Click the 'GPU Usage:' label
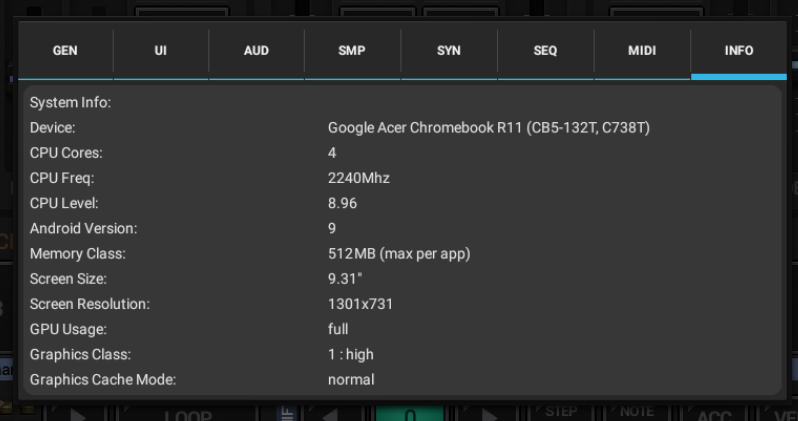This screenshot has width=798, height=421. tap(68, 329)
